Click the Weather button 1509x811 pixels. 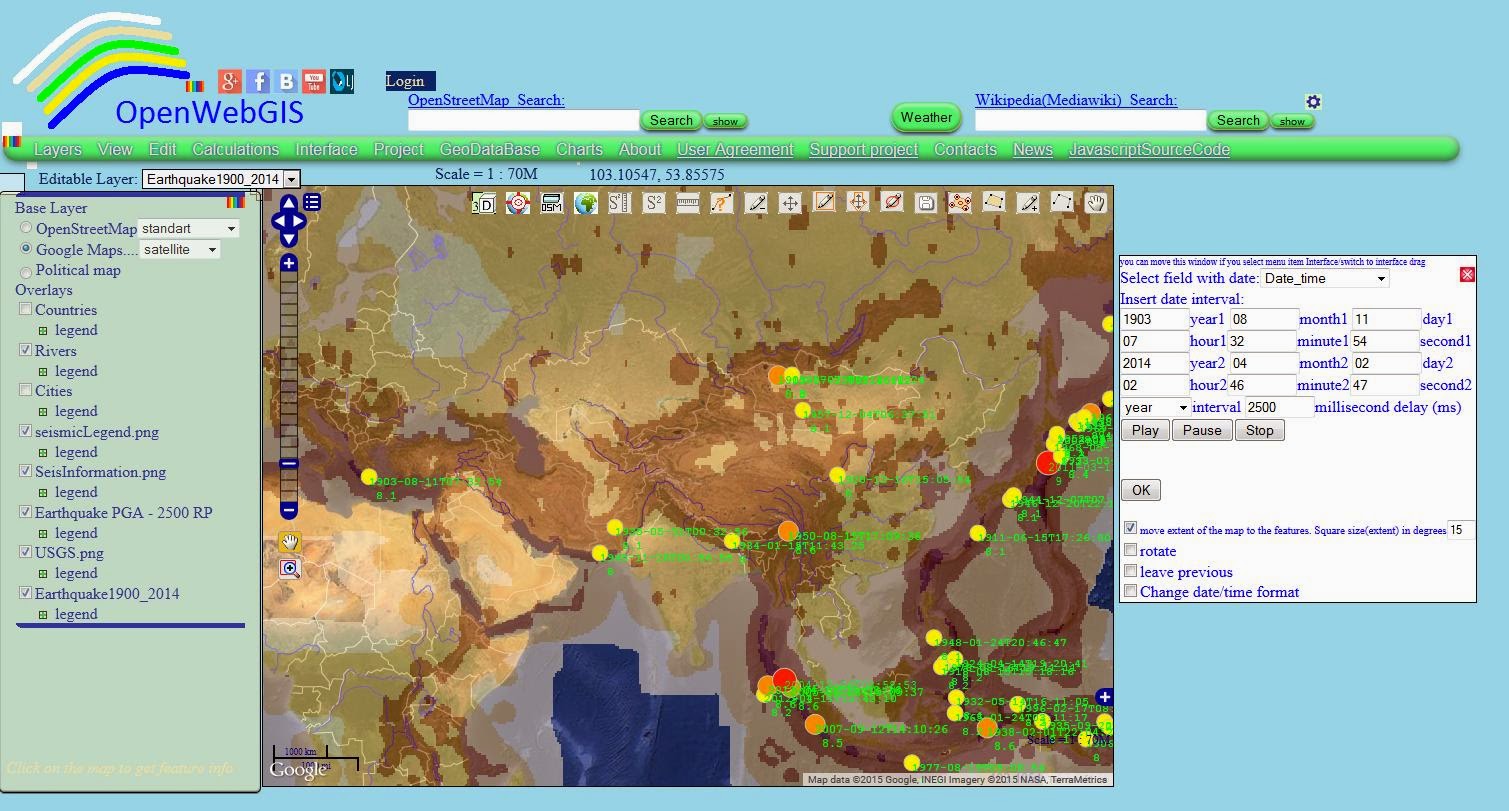[x=926, y=118]
